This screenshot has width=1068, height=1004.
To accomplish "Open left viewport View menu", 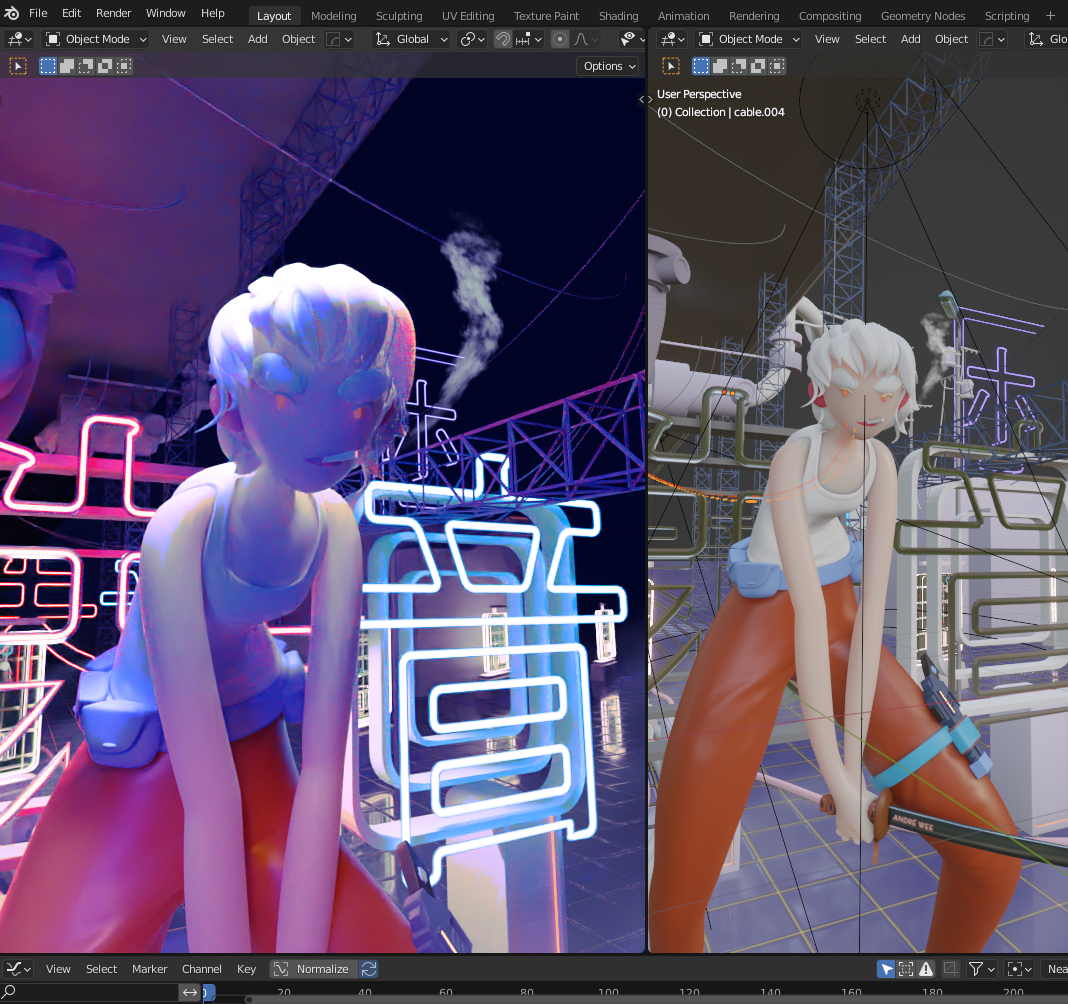I will click(174, 39).
